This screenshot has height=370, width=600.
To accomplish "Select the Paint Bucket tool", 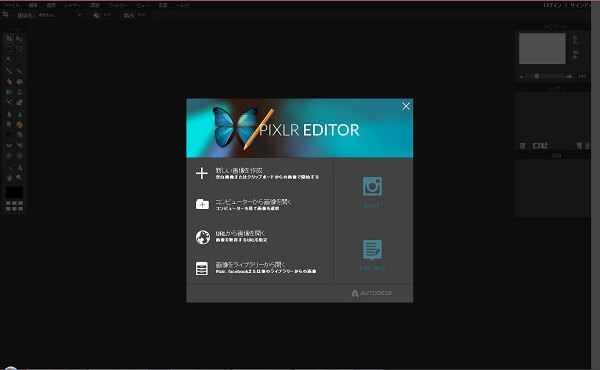I will pyautogui.click(x=19, y=81).
